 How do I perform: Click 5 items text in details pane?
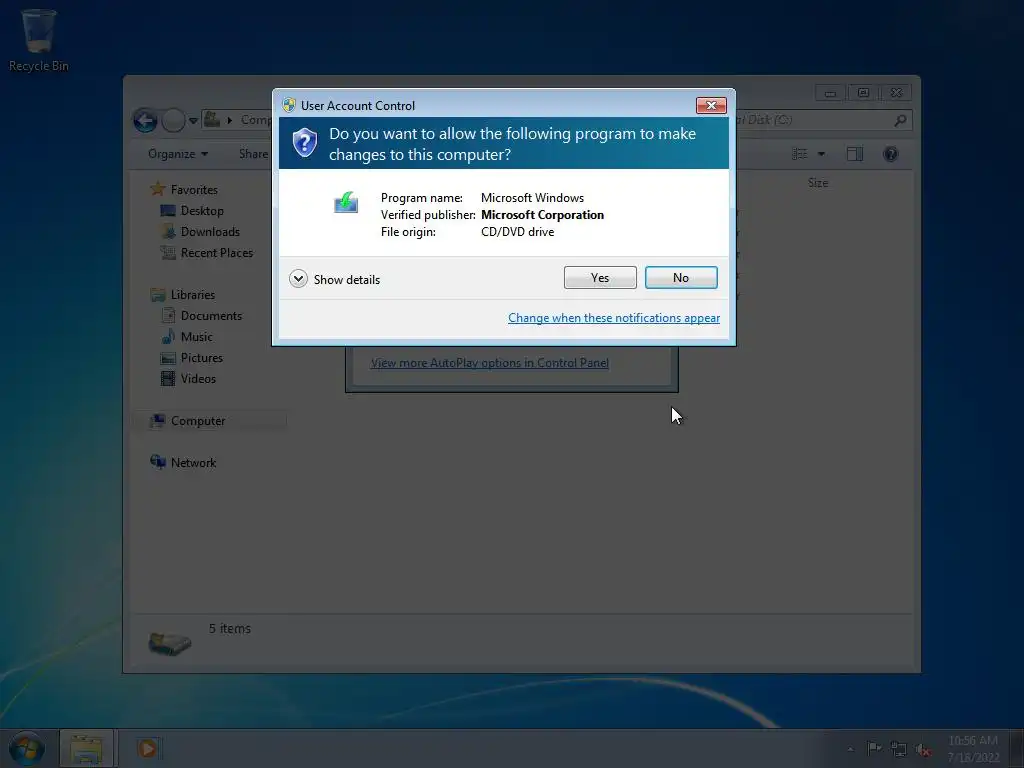click(x=230, y=628)
